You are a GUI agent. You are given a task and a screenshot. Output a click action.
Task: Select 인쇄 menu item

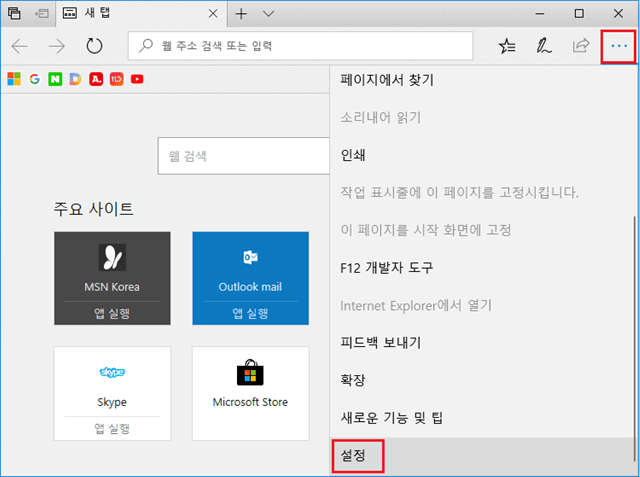[481, 155]
